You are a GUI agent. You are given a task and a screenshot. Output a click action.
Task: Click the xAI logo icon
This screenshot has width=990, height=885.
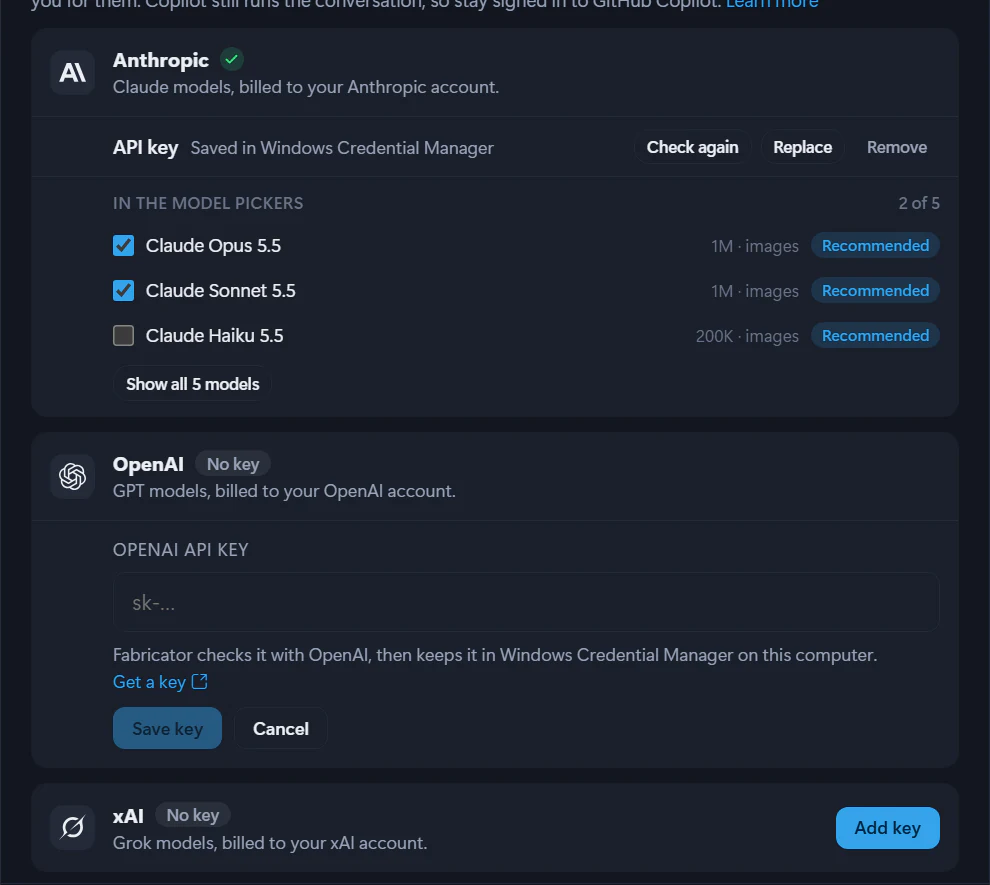(x=73, y=828)
